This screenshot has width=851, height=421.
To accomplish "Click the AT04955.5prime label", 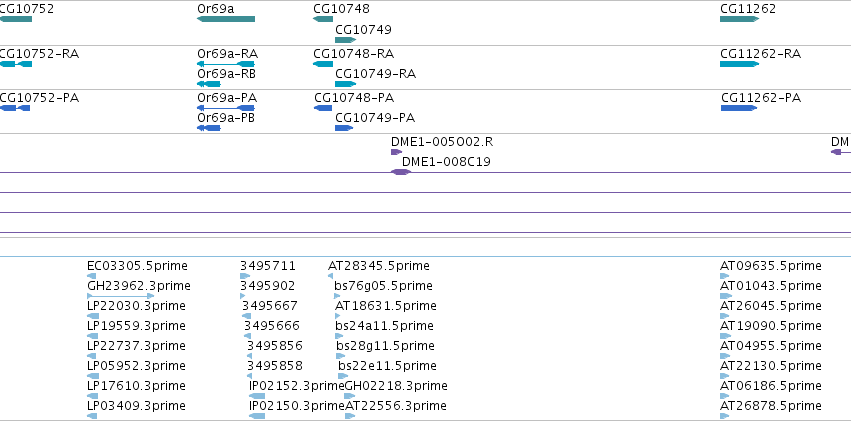I will click(771, 346).
